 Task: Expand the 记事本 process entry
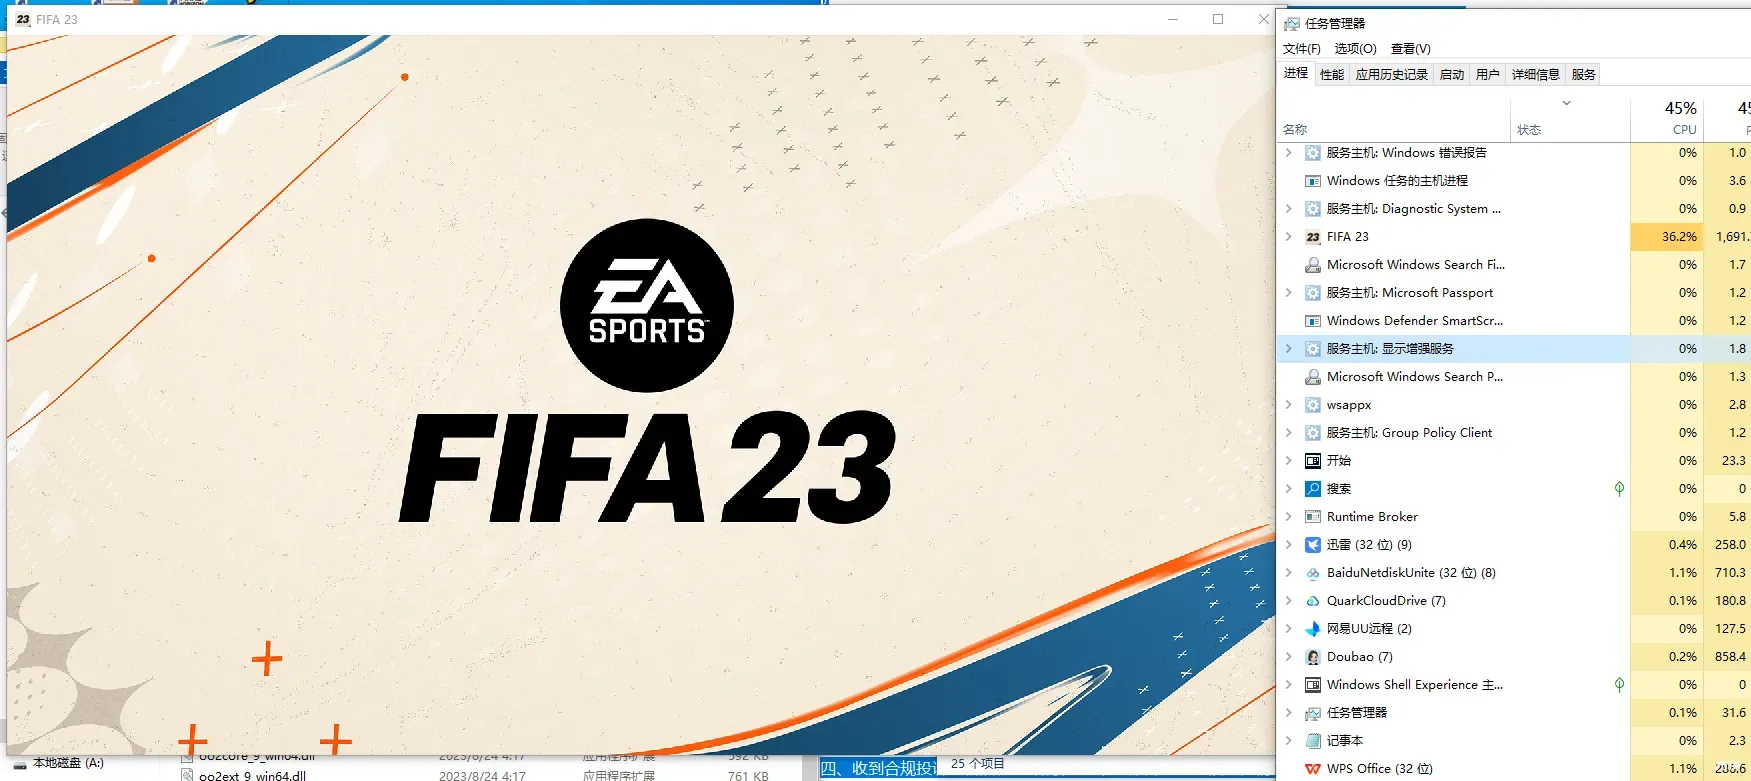1289,741
